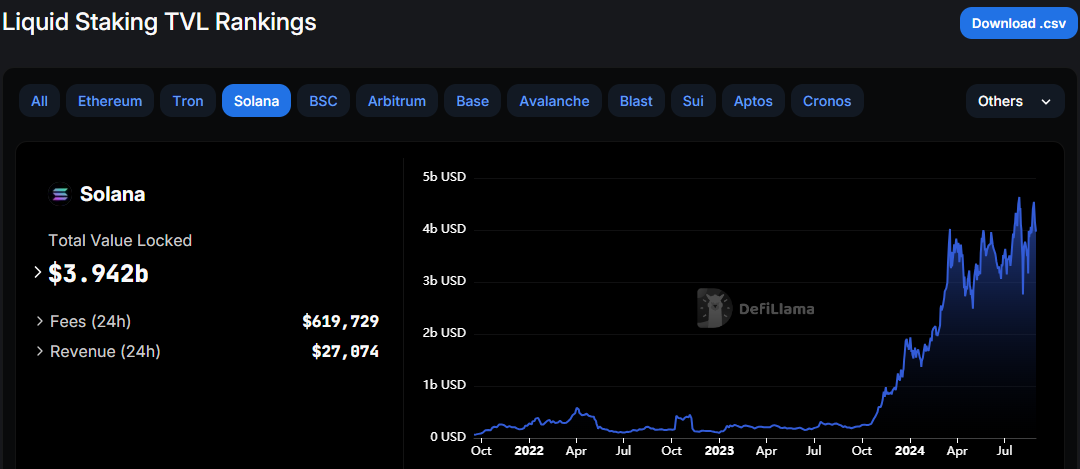Screen dimensions: 1080x469
Task: Download the .csv file
Action: 1019,23
